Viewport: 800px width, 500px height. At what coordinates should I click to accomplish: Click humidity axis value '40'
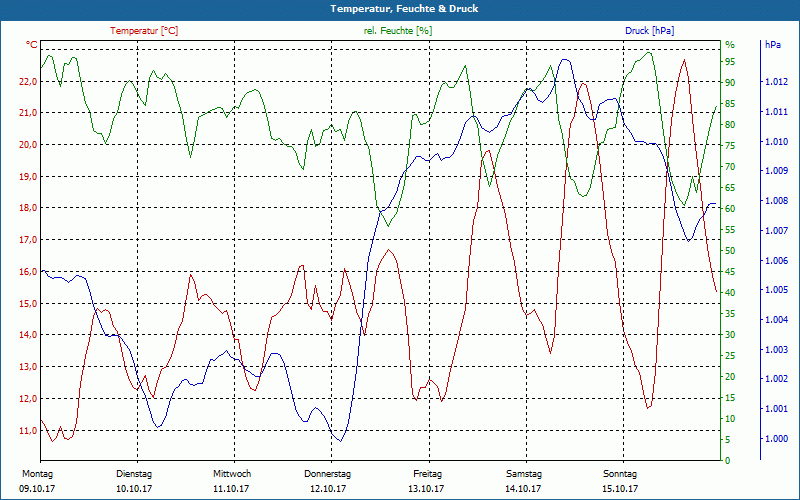pos(730,293)
